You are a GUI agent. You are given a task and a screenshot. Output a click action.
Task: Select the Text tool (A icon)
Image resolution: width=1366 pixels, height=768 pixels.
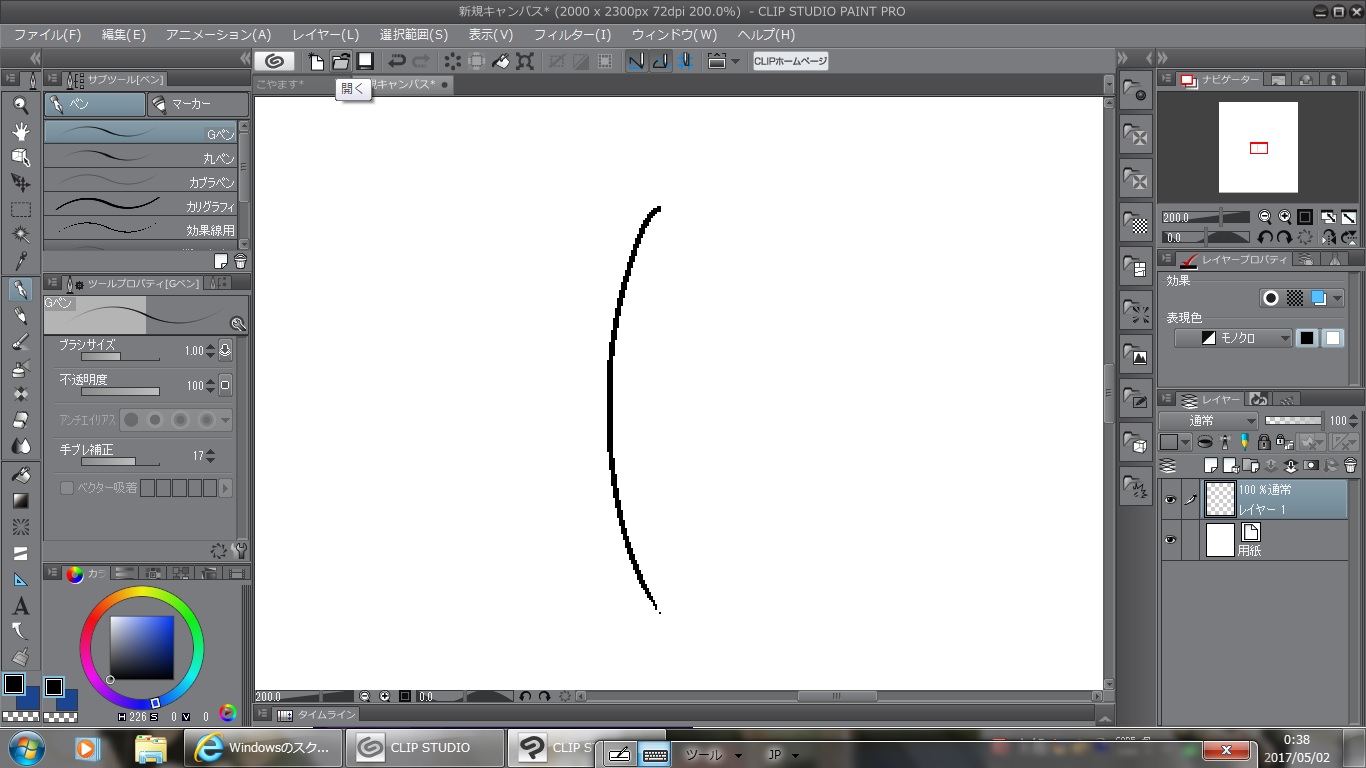click(20, 606)
